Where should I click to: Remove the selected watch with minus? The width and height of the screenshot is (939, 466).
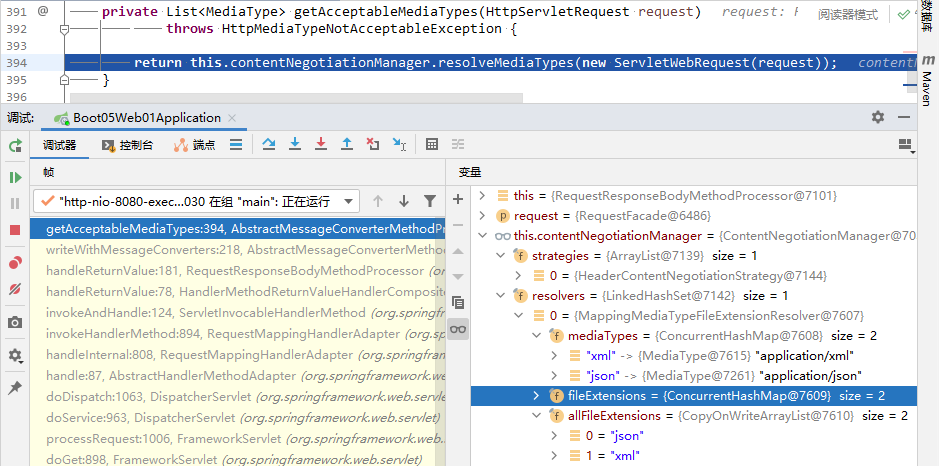coord(458,225)
